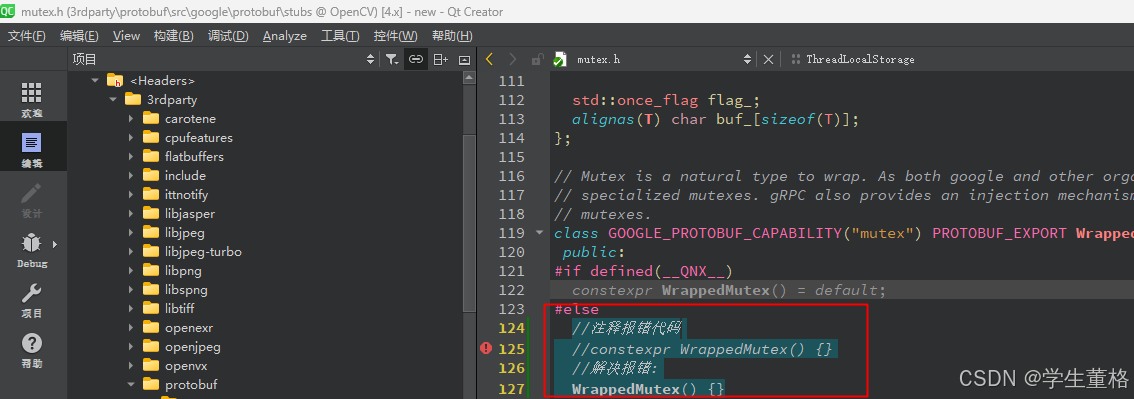Select the openexr folder
The width and height of the screenshot is (1134, 399).
[188, 327]
